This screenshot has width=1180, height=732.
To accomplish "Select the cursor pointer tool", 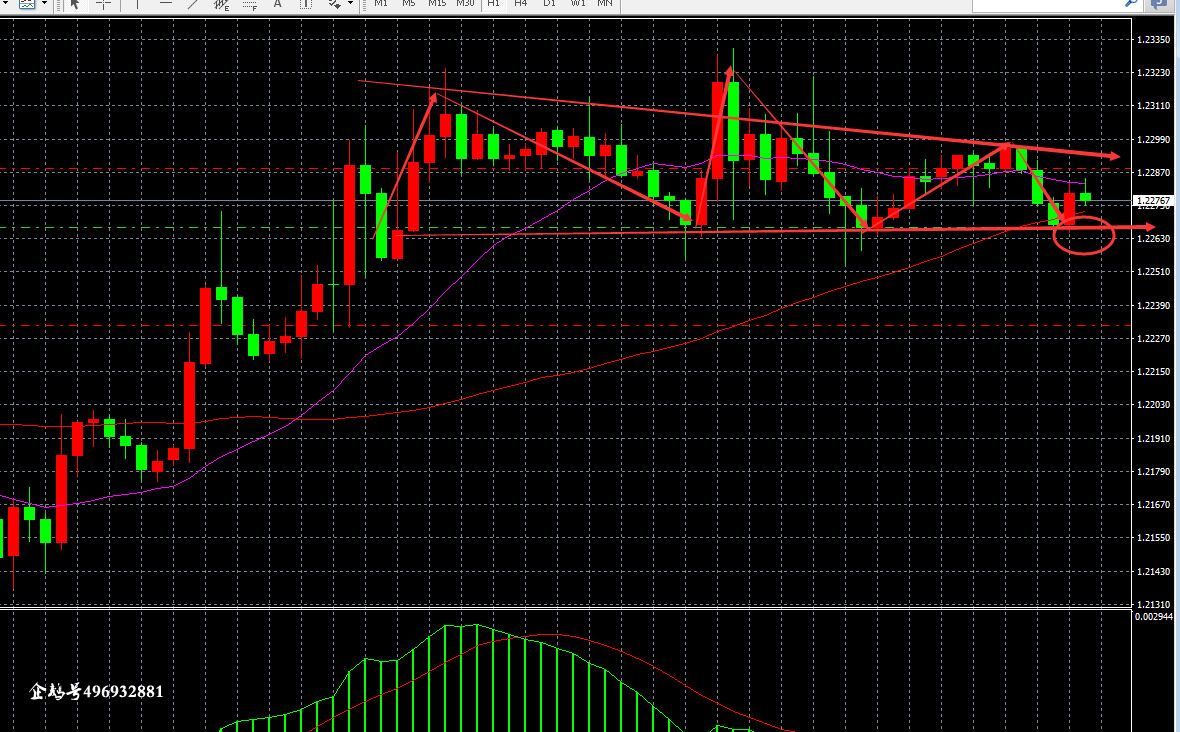I will coord(75,4).
